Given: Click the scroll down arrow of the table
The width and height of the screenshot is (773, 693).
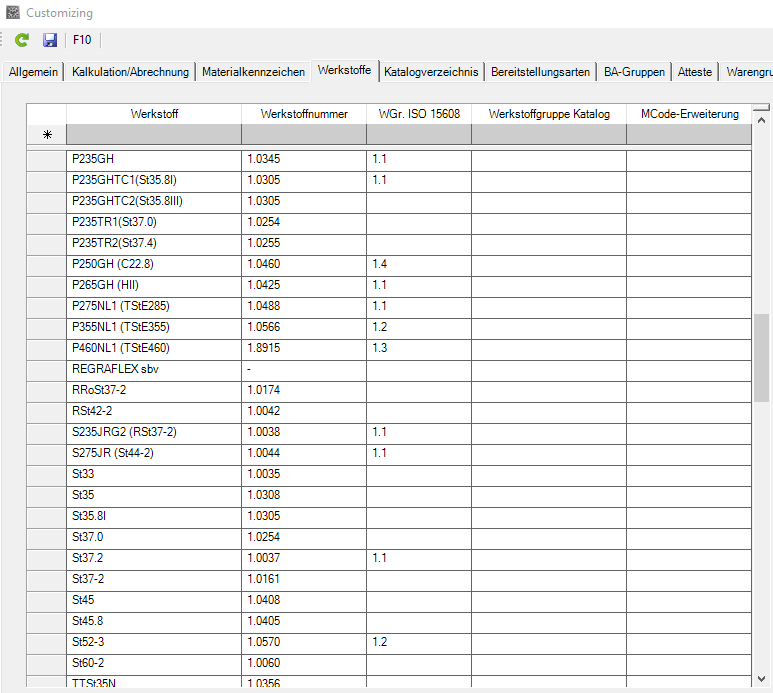Looking at the screenshot, I should 762,677.
